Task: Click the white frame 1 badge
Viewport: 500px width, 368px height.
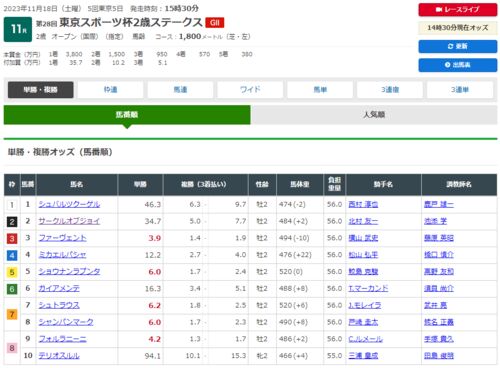Action: pyautogui.click(x=12, y=204)
